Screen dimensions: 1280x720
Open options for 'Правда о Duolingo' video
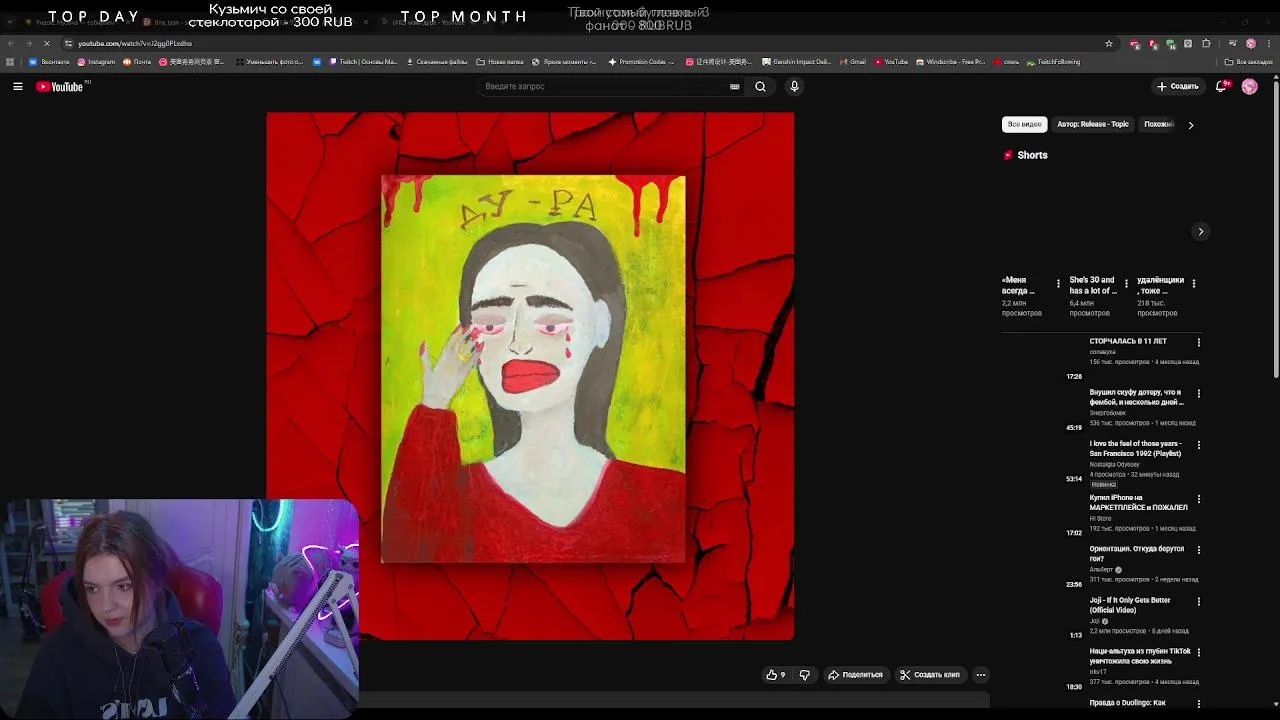(1199, 704)
